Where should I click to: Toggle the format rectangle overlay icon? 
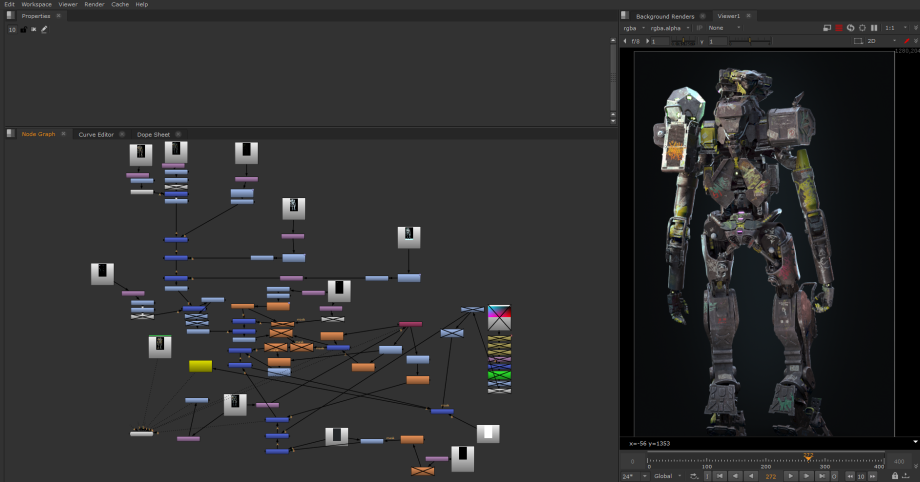[x=858, y=41]
